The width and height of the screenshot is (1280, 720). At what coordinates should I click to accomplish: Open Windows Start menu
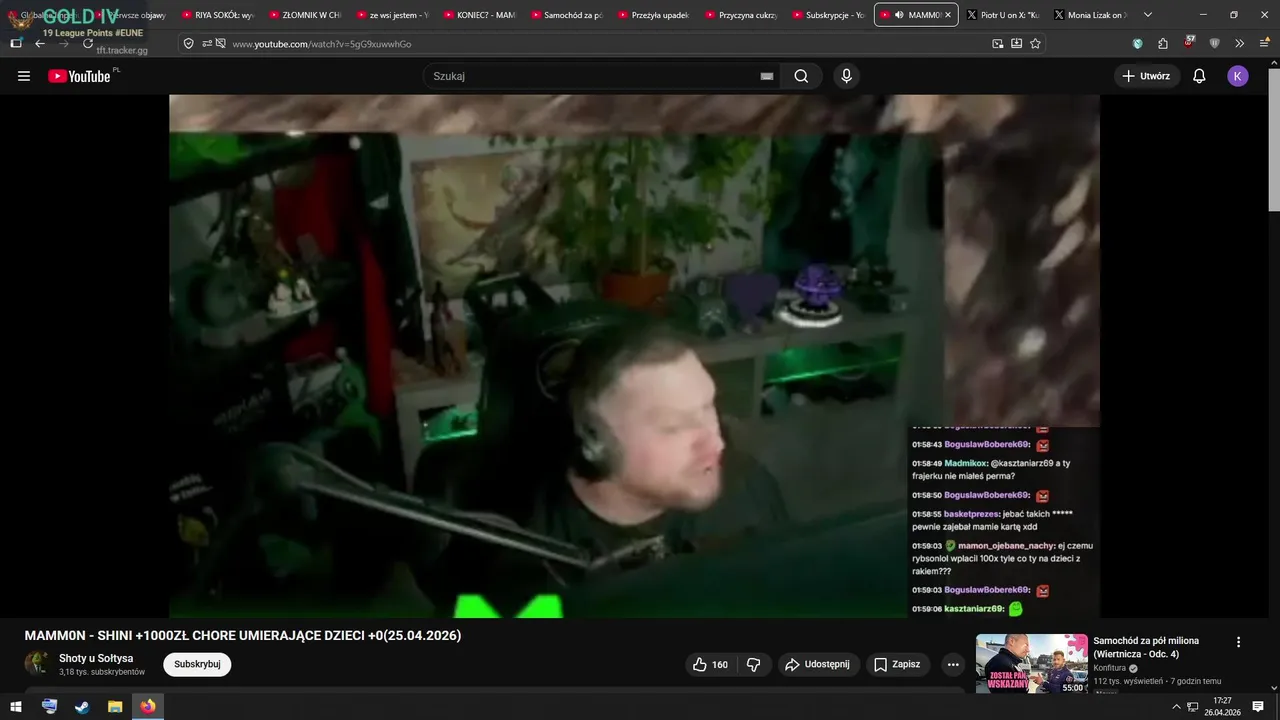pyautogui.click(x=16, y=706)
